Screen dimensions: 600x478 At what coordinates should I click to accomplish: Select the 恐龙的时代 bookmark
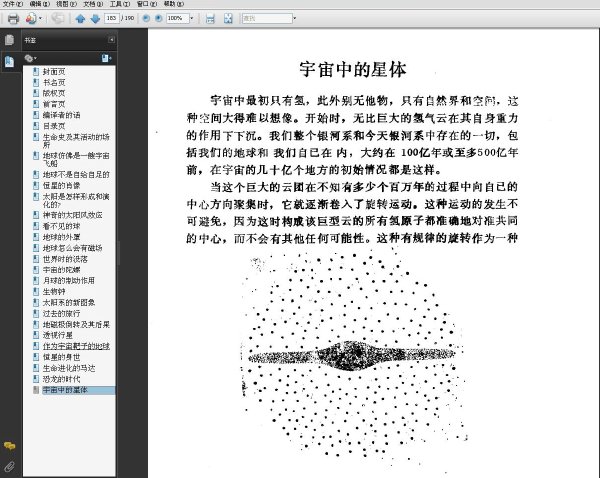pos(61,379)
